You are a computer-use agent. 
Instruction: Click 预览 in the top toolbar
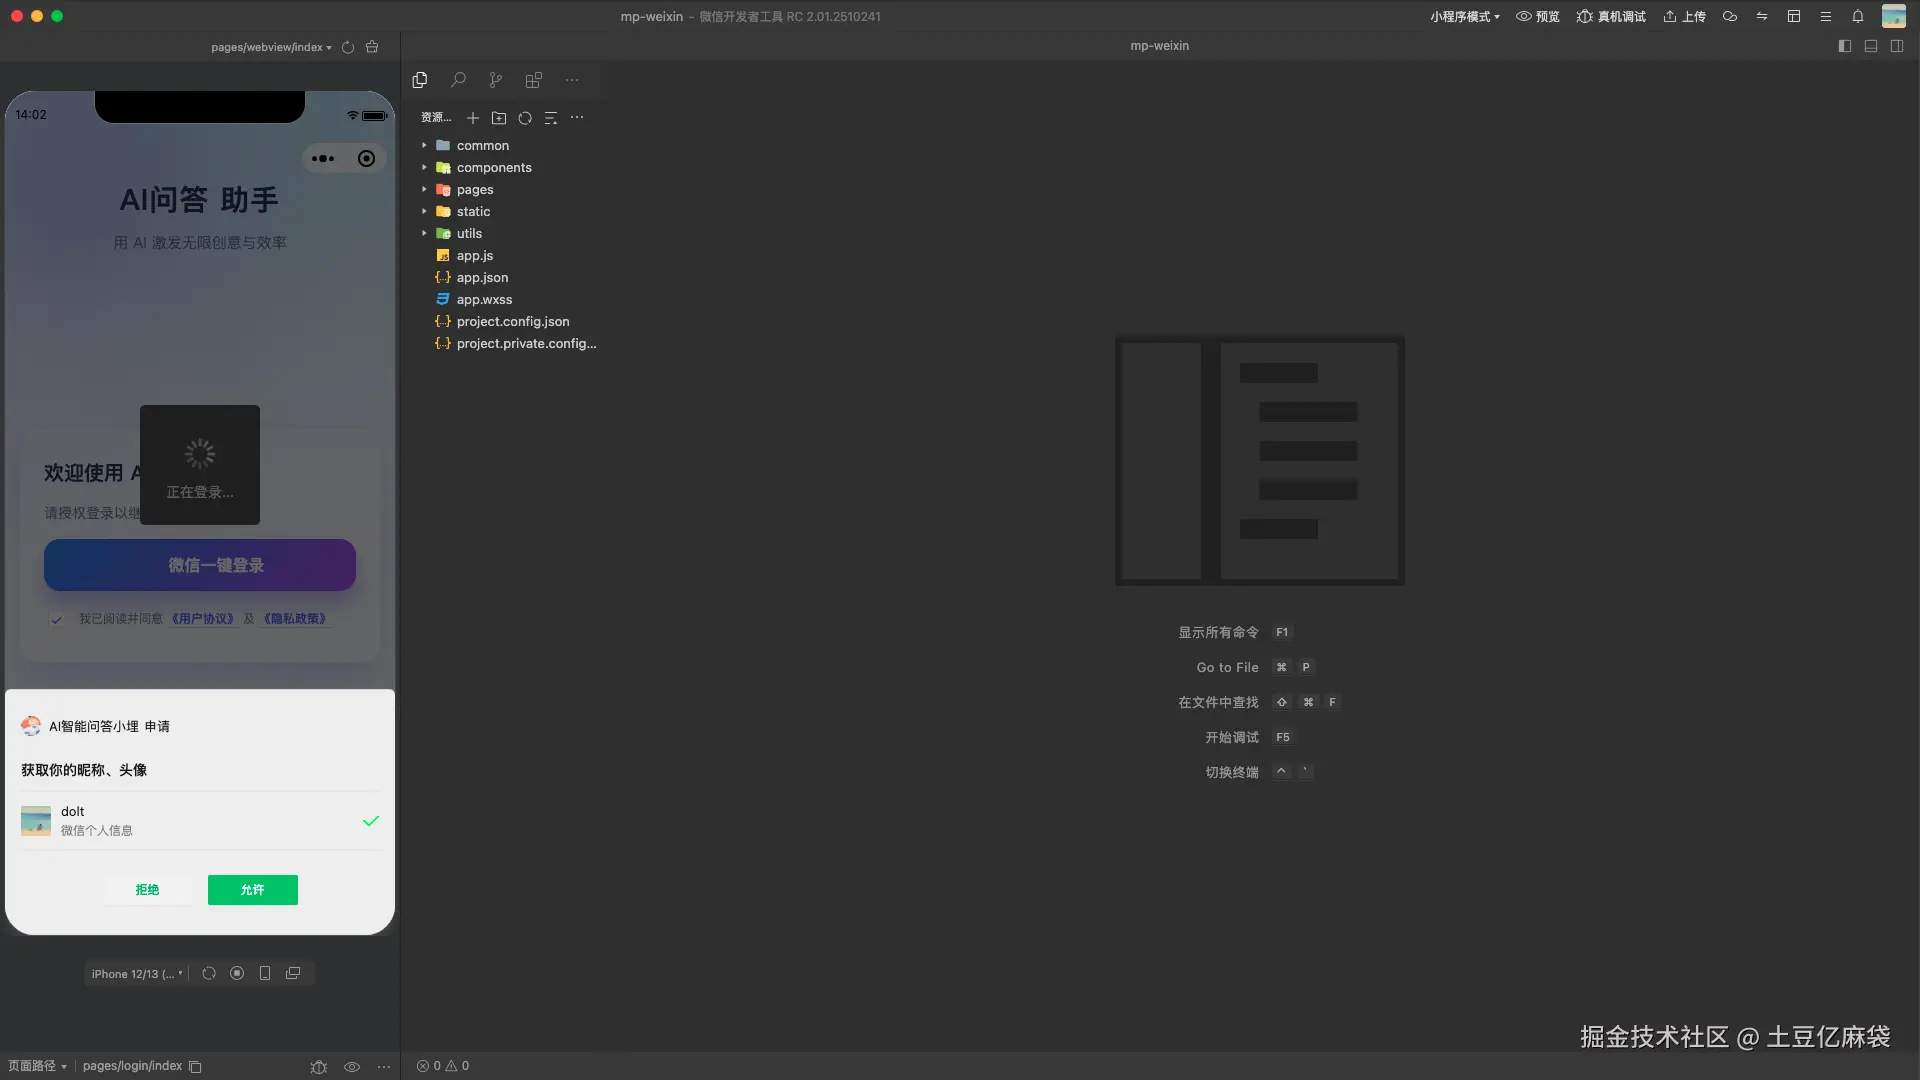click(1538, 16)
